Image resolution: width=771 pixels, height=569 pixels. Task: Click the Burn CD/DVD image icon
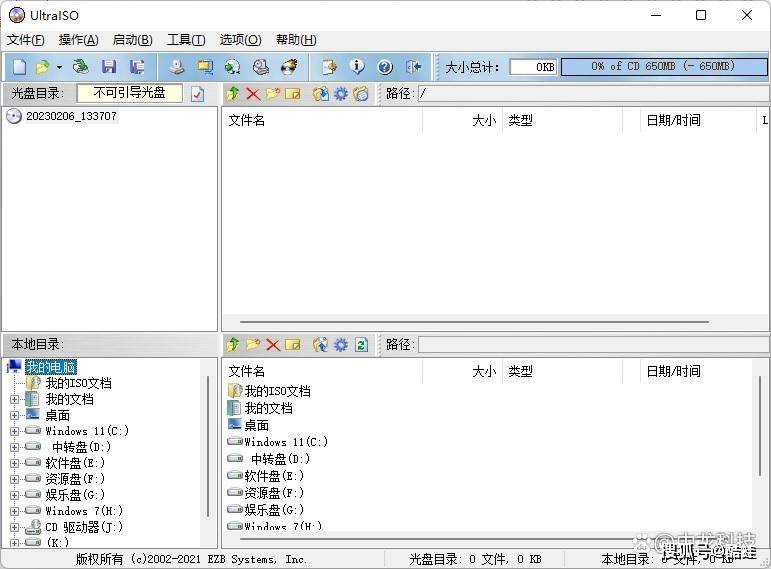click(x=289, y=67)
